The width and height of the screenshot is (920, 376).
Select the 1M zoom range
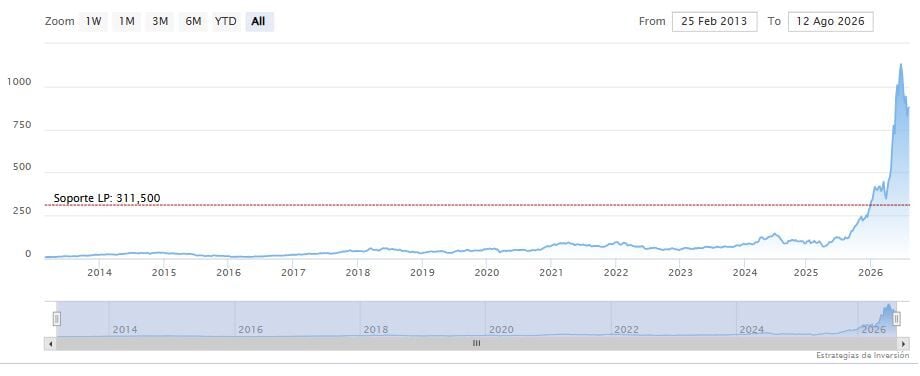(x=127, y=22)
